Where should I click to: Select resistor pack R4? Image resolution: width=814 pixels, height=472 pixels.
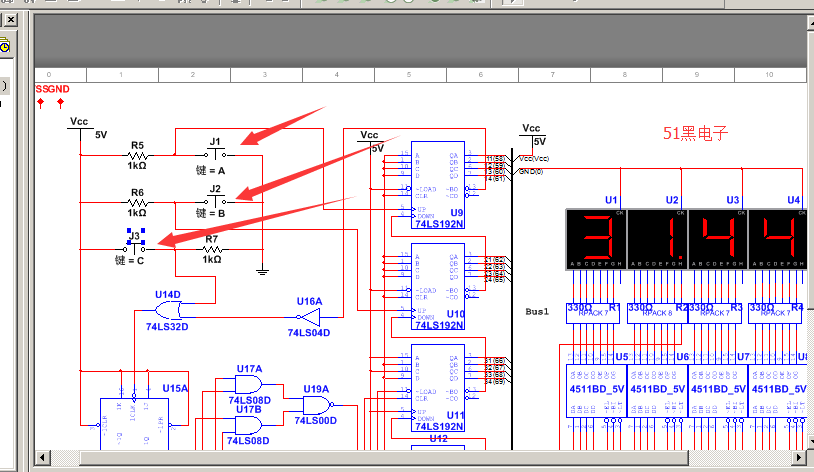tap(776, 313)
